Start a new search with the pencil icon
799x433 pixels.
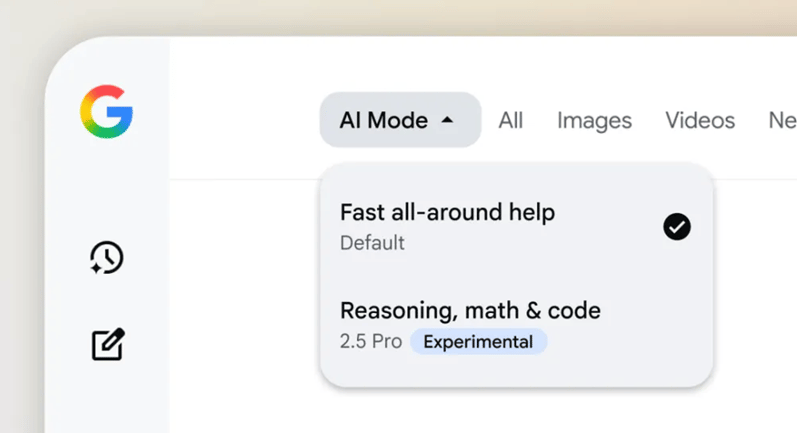108,344
